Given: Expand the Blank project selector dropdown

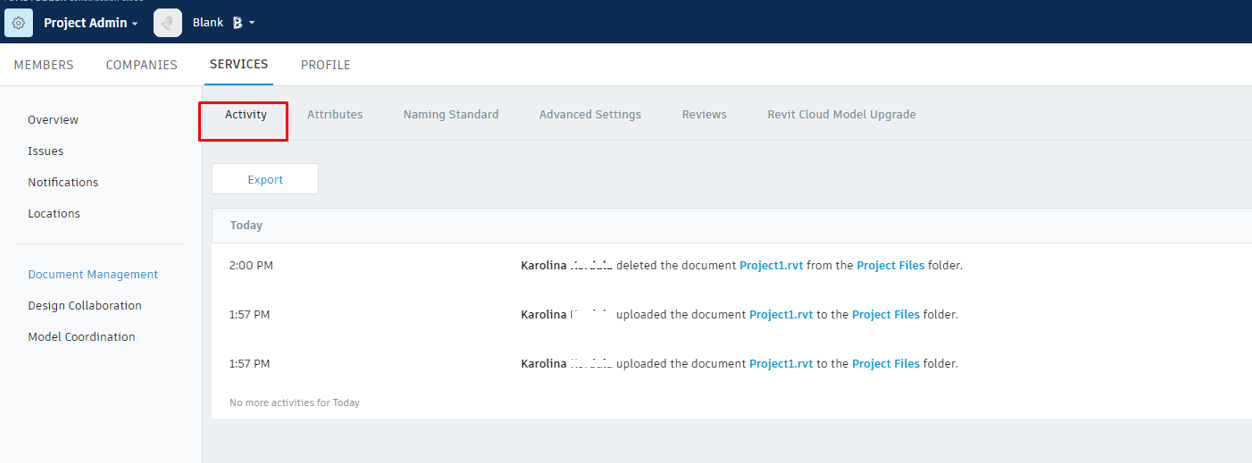Looking at the screenshot, I should click(252, 23).
